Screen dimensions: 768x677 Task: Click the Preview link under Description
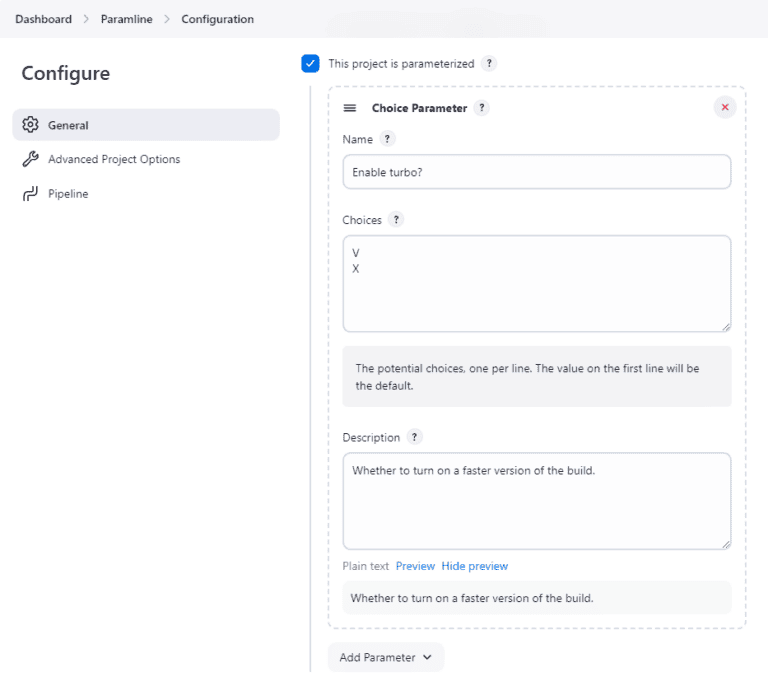415,566
